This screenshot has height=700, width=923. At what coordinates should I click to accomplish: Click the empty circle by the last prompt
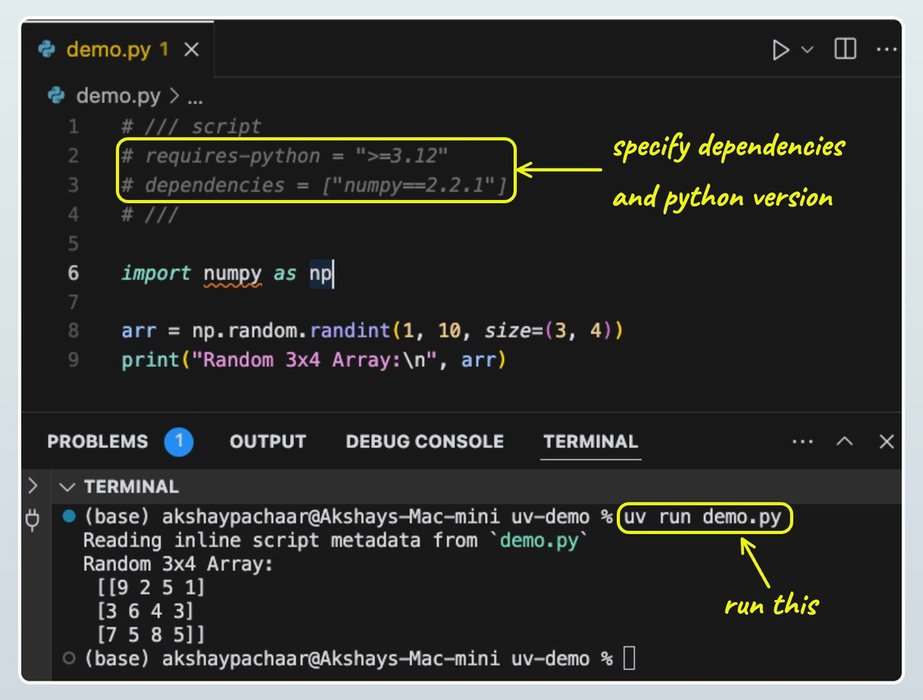[68, 658]
